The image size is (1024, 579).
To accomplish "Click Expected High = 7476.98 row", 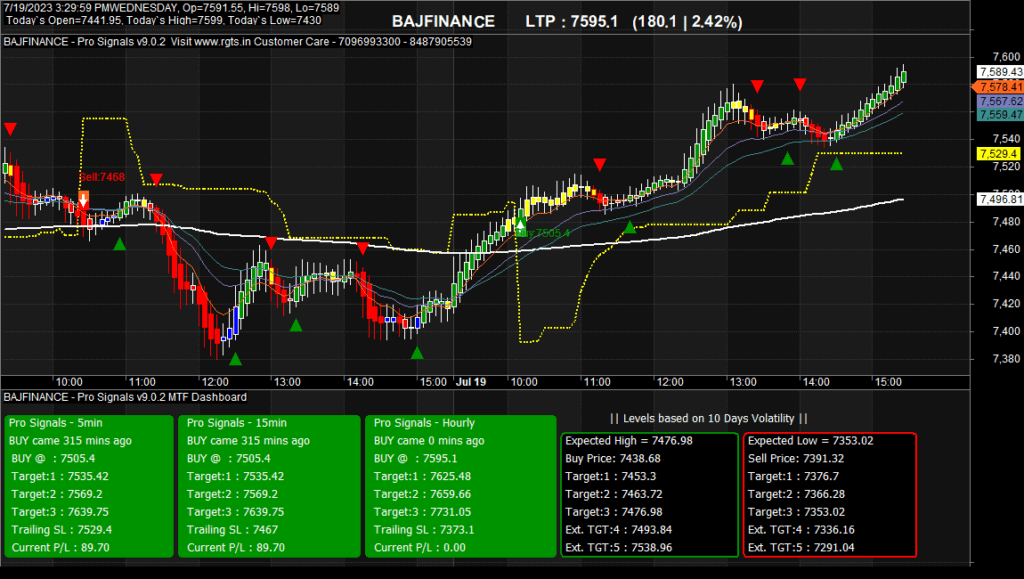I will point(629,441).
